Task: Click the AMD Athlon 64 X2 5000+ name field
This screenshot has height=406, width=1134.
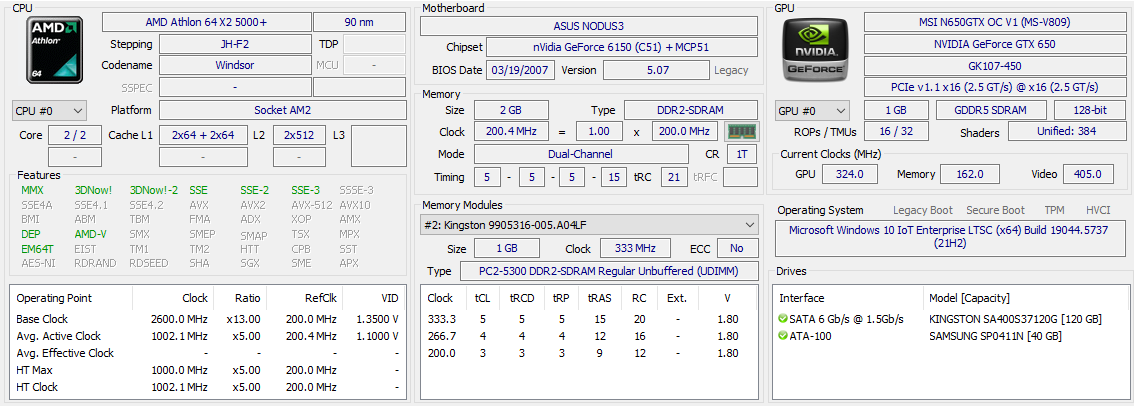Action: [x=206, y=22]
